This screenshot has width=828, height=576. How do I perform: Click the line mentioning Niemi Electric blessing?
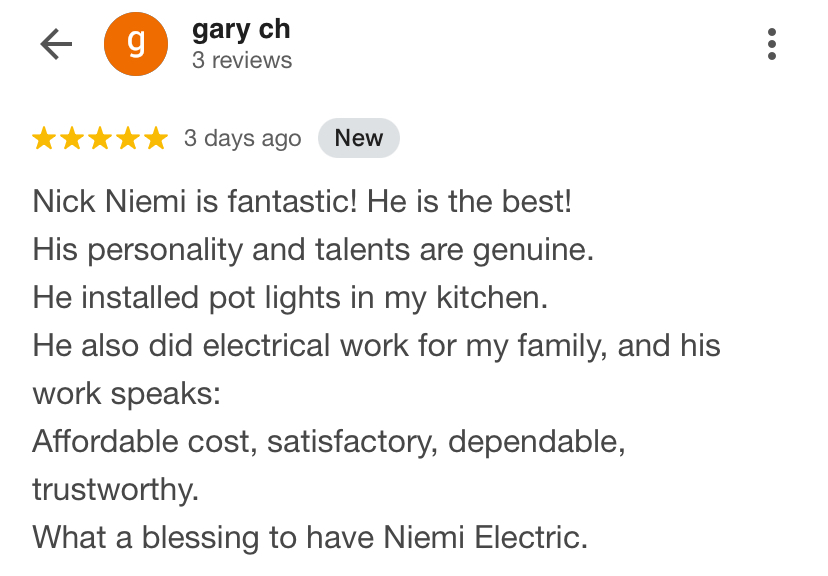pyautogui.click(x=309, y=537)
